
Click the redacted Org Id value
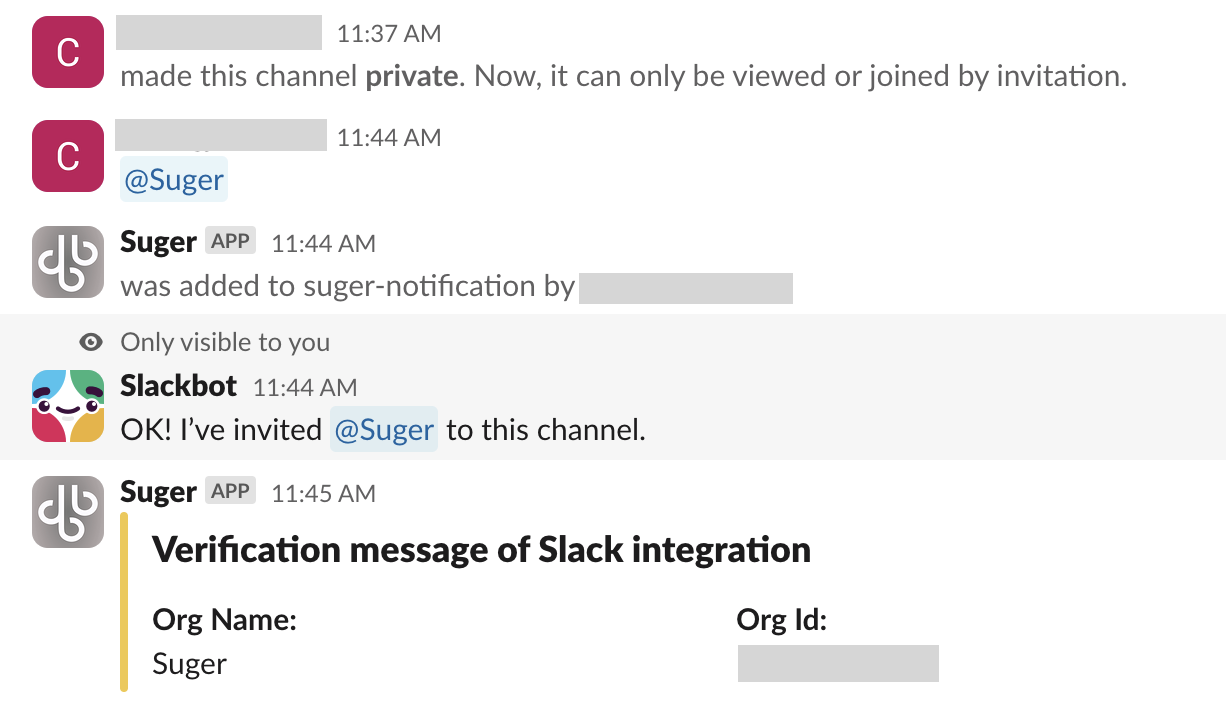click(838, 664)
